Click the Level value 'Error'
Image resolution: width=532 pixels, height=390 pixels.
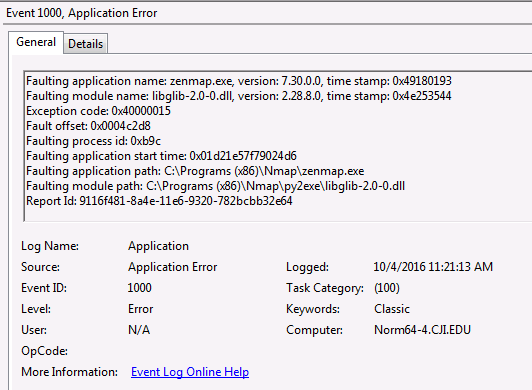(140, 309)
